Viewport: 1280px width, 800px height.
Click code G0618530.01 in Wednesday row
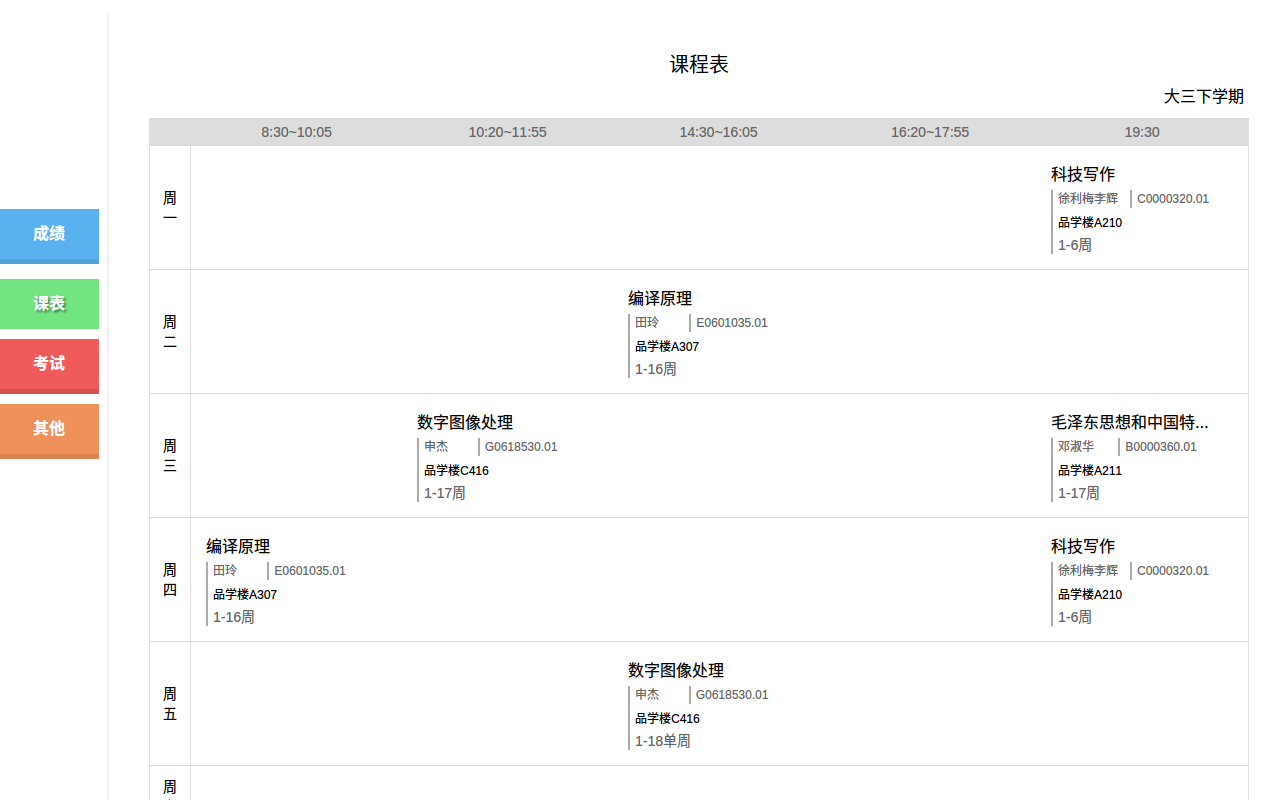tap(521, 446)
